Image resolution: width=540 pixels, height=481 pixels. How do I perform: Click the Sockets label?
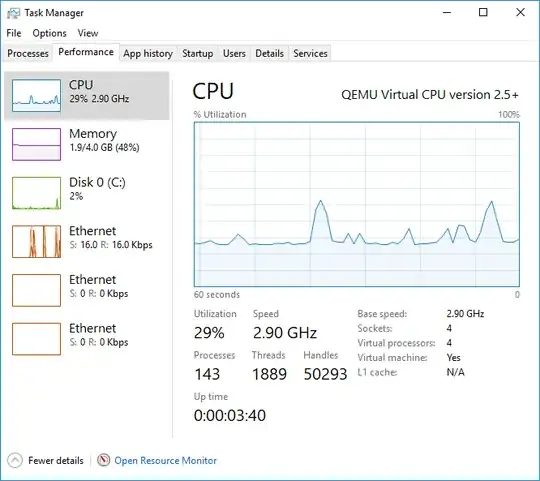point(375,328)
